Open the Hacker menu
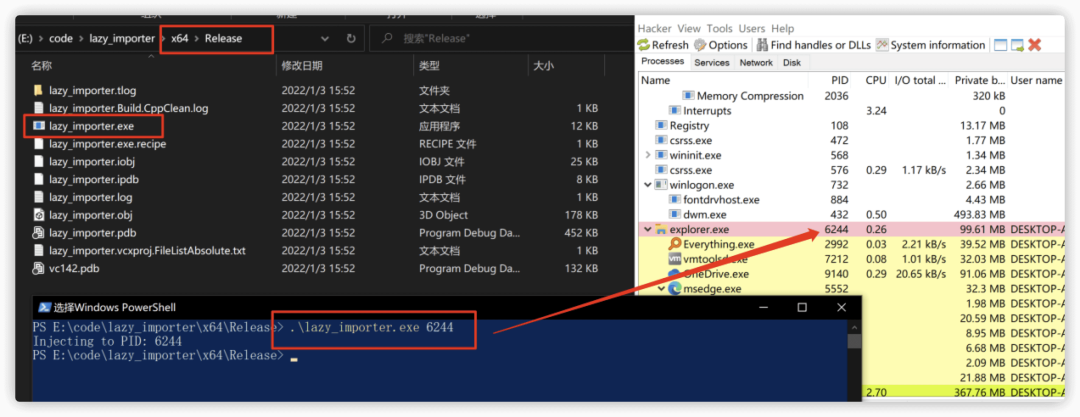Viewport: 1080px width, 417px height. (x=654, y=28)
